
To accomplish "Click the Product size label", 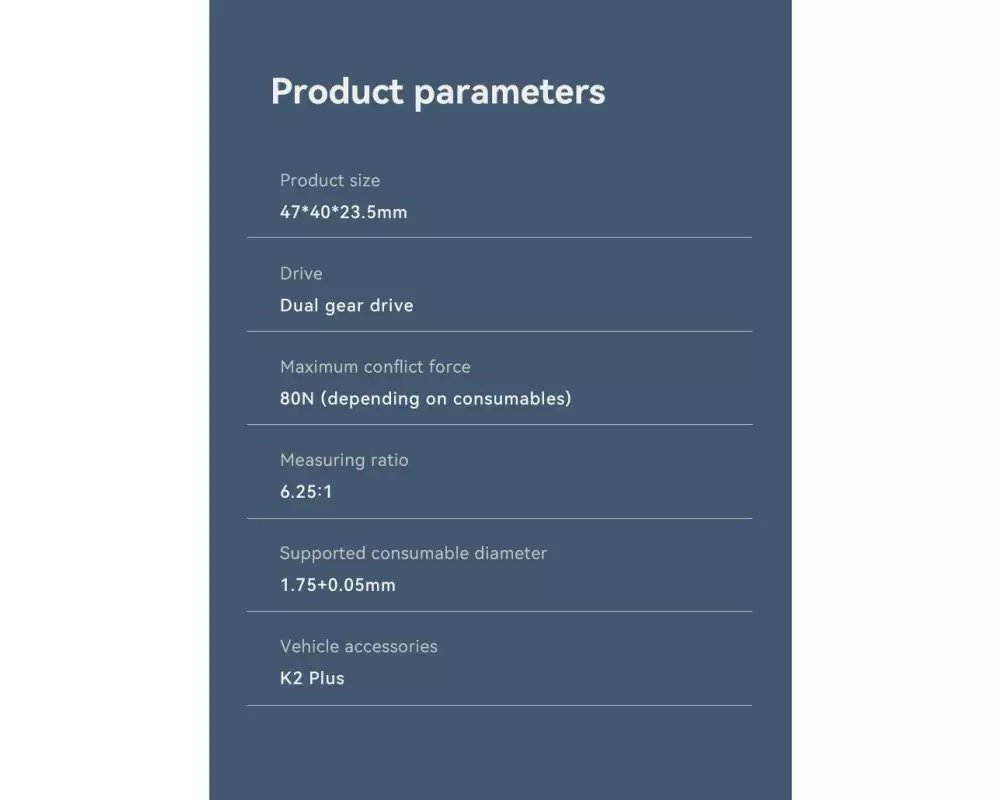I will coord(330,181).
